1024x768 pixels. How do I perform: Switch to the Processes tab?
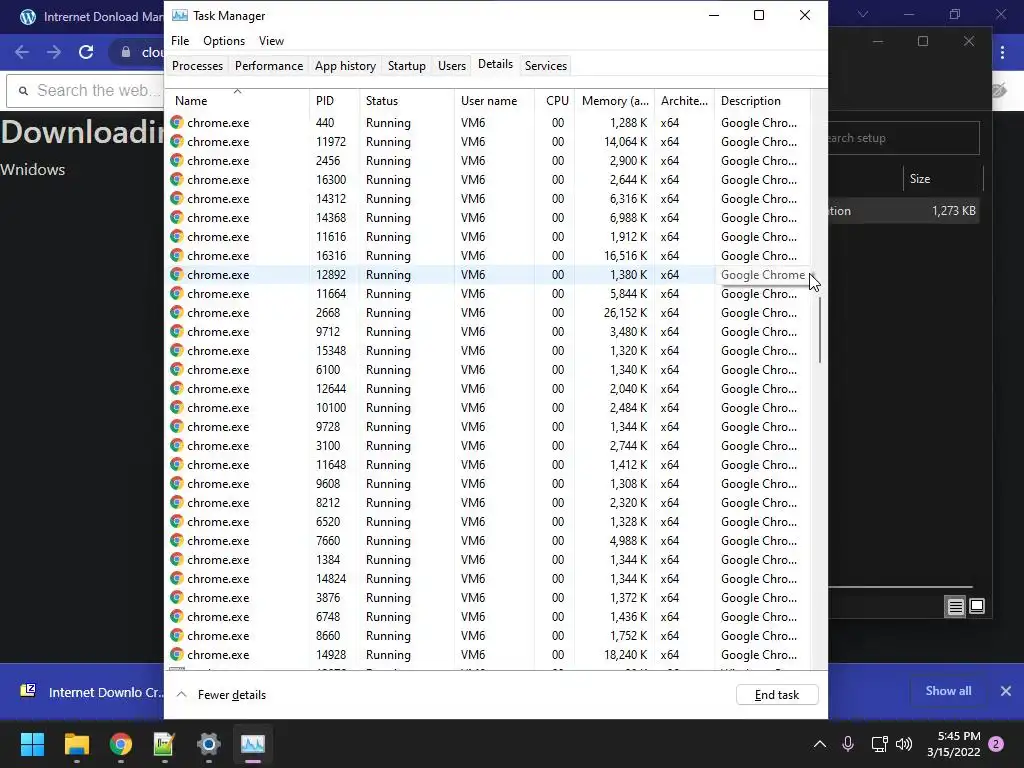tap(197, 65)
